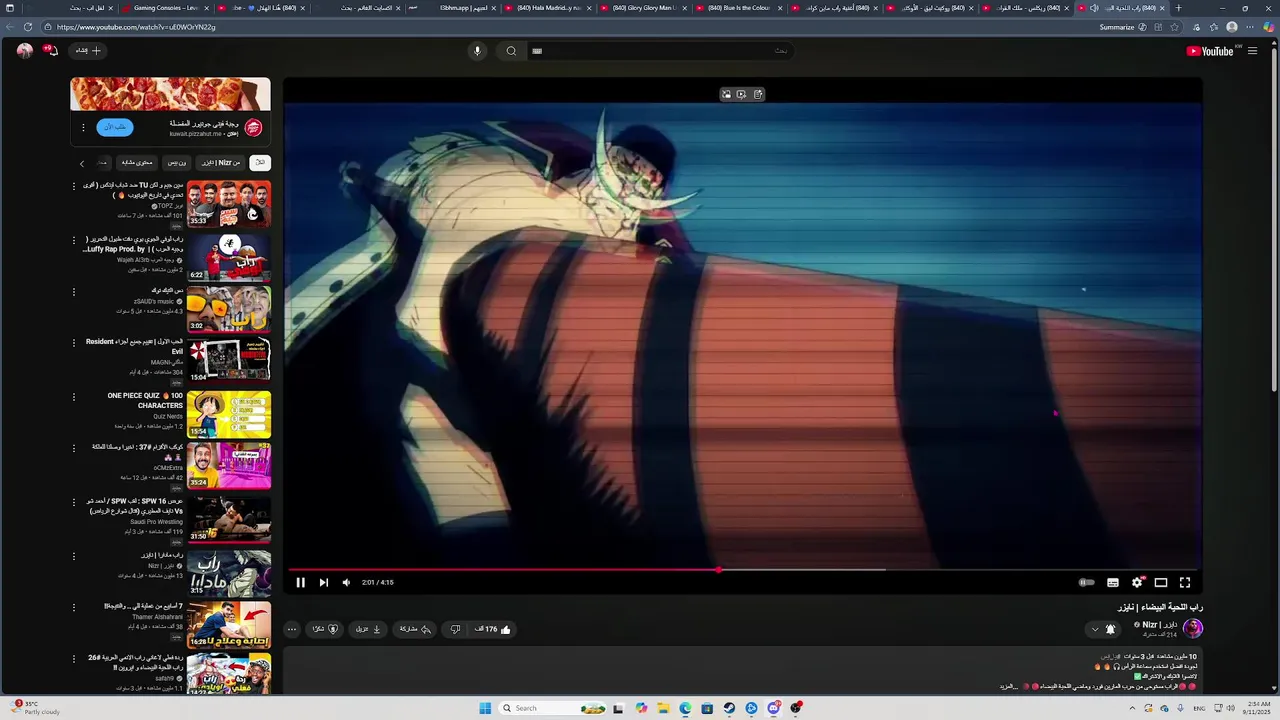
Task: Switch to theater mode view
Action: (1161, 582)
